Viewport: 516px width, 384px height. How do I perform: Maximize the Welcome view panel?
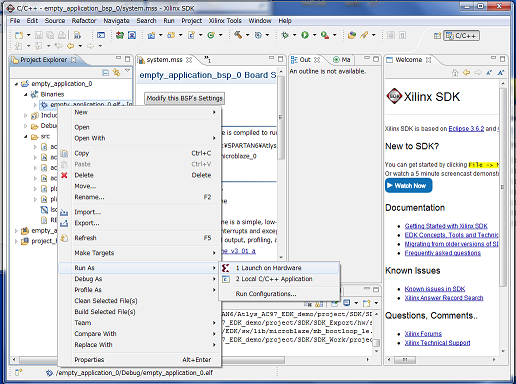(503, 59)
